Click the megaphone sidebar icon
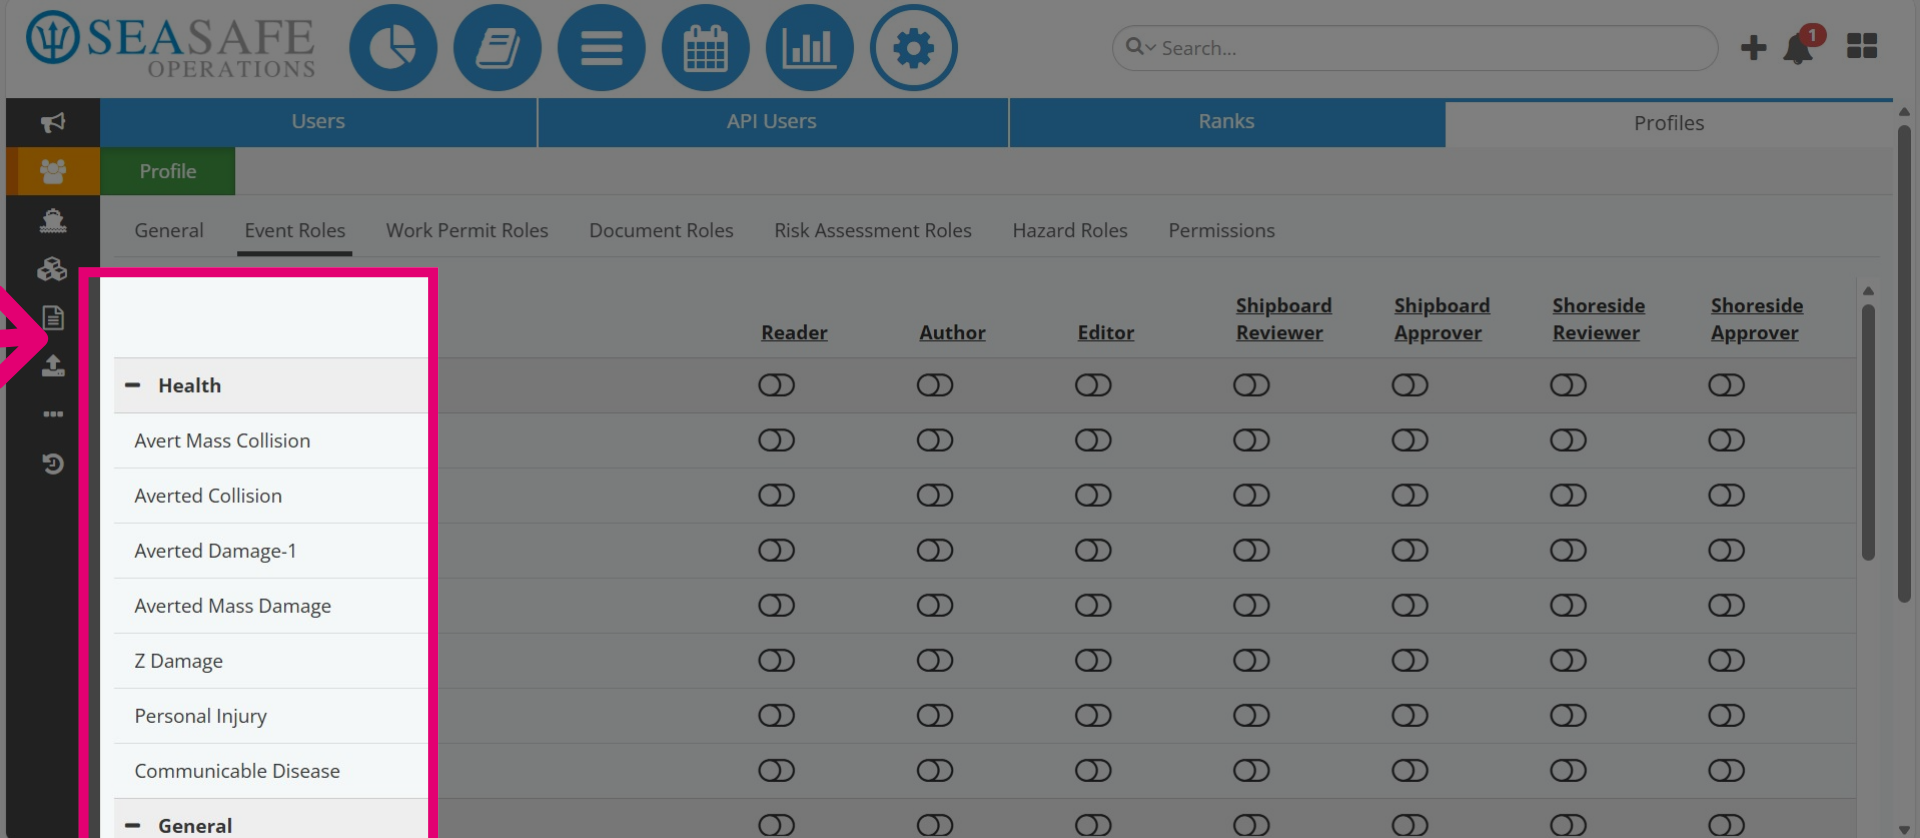Viewport: 1920px width, 838px height. [53, 122]
